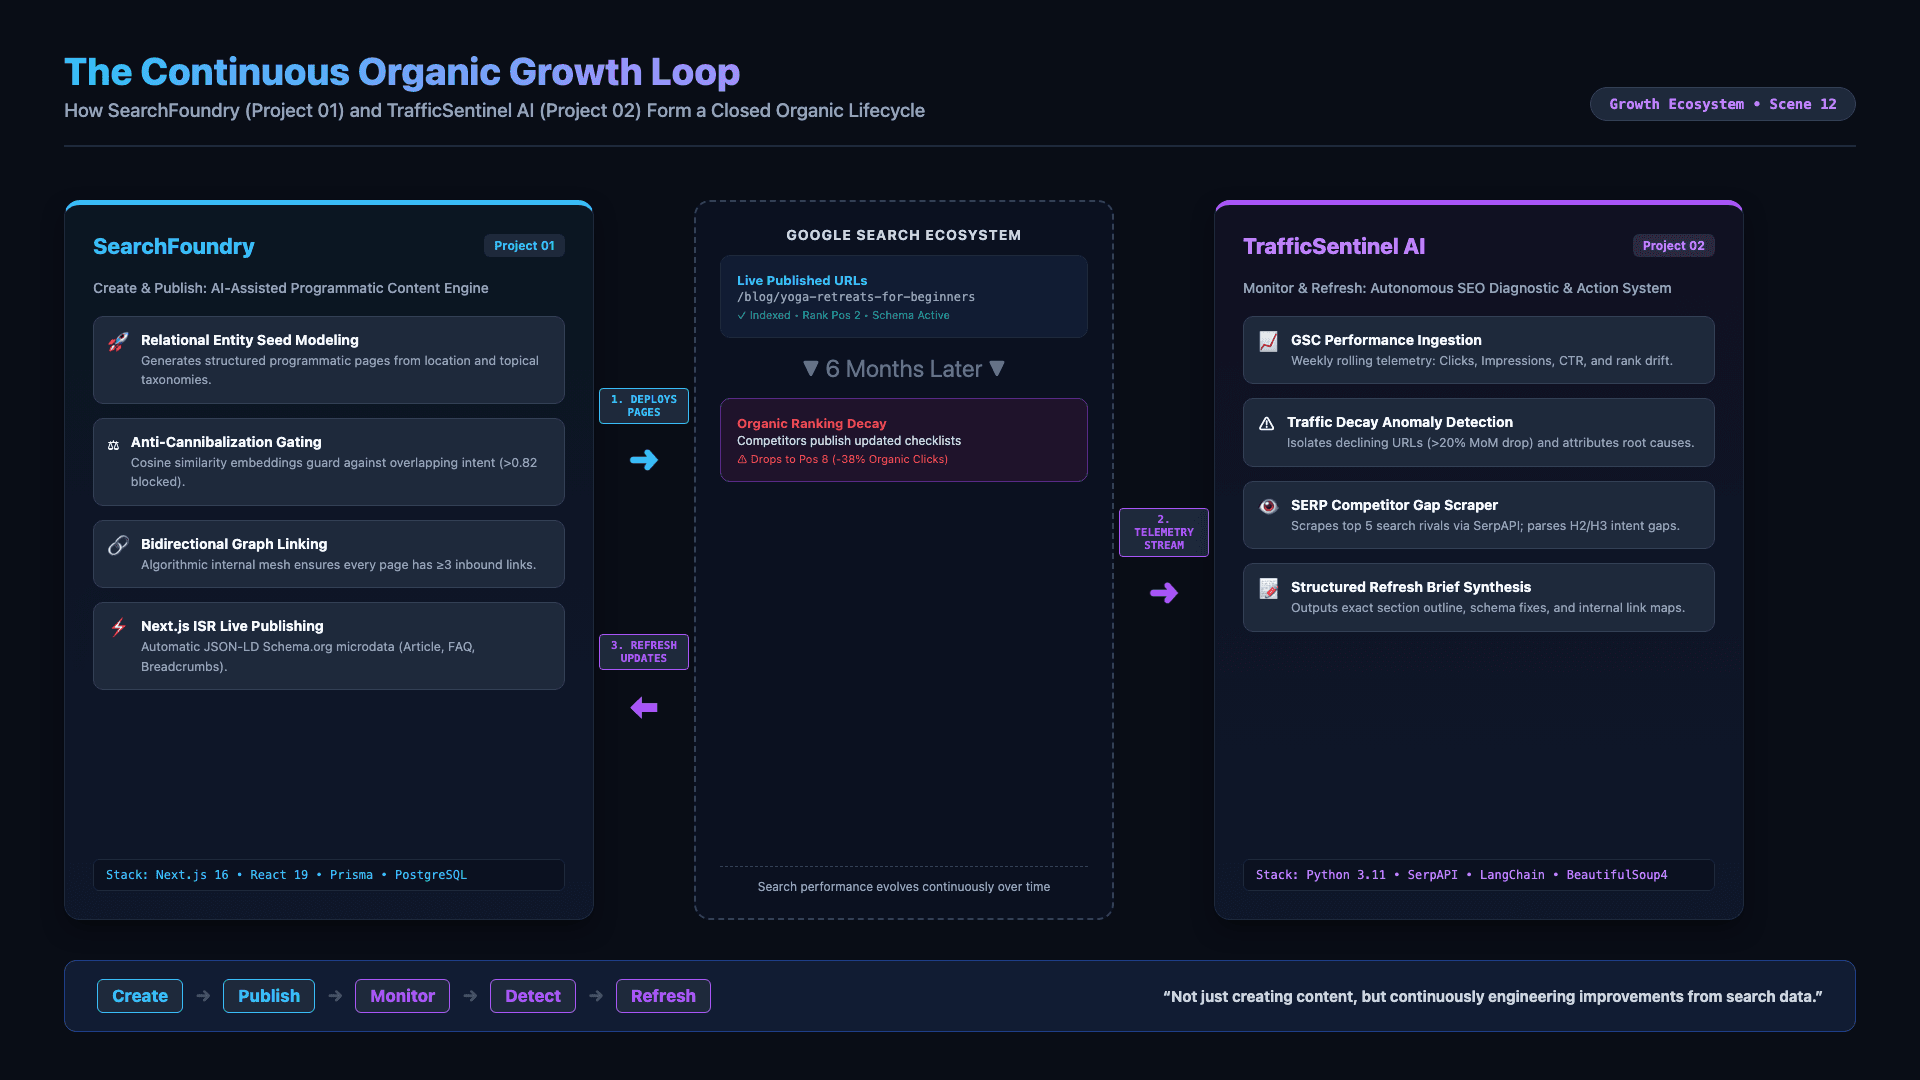Click Indexed Rank Pos 2 status line
The width and height of the screenshot is (1920, 1080).
[x=844, y=316]
